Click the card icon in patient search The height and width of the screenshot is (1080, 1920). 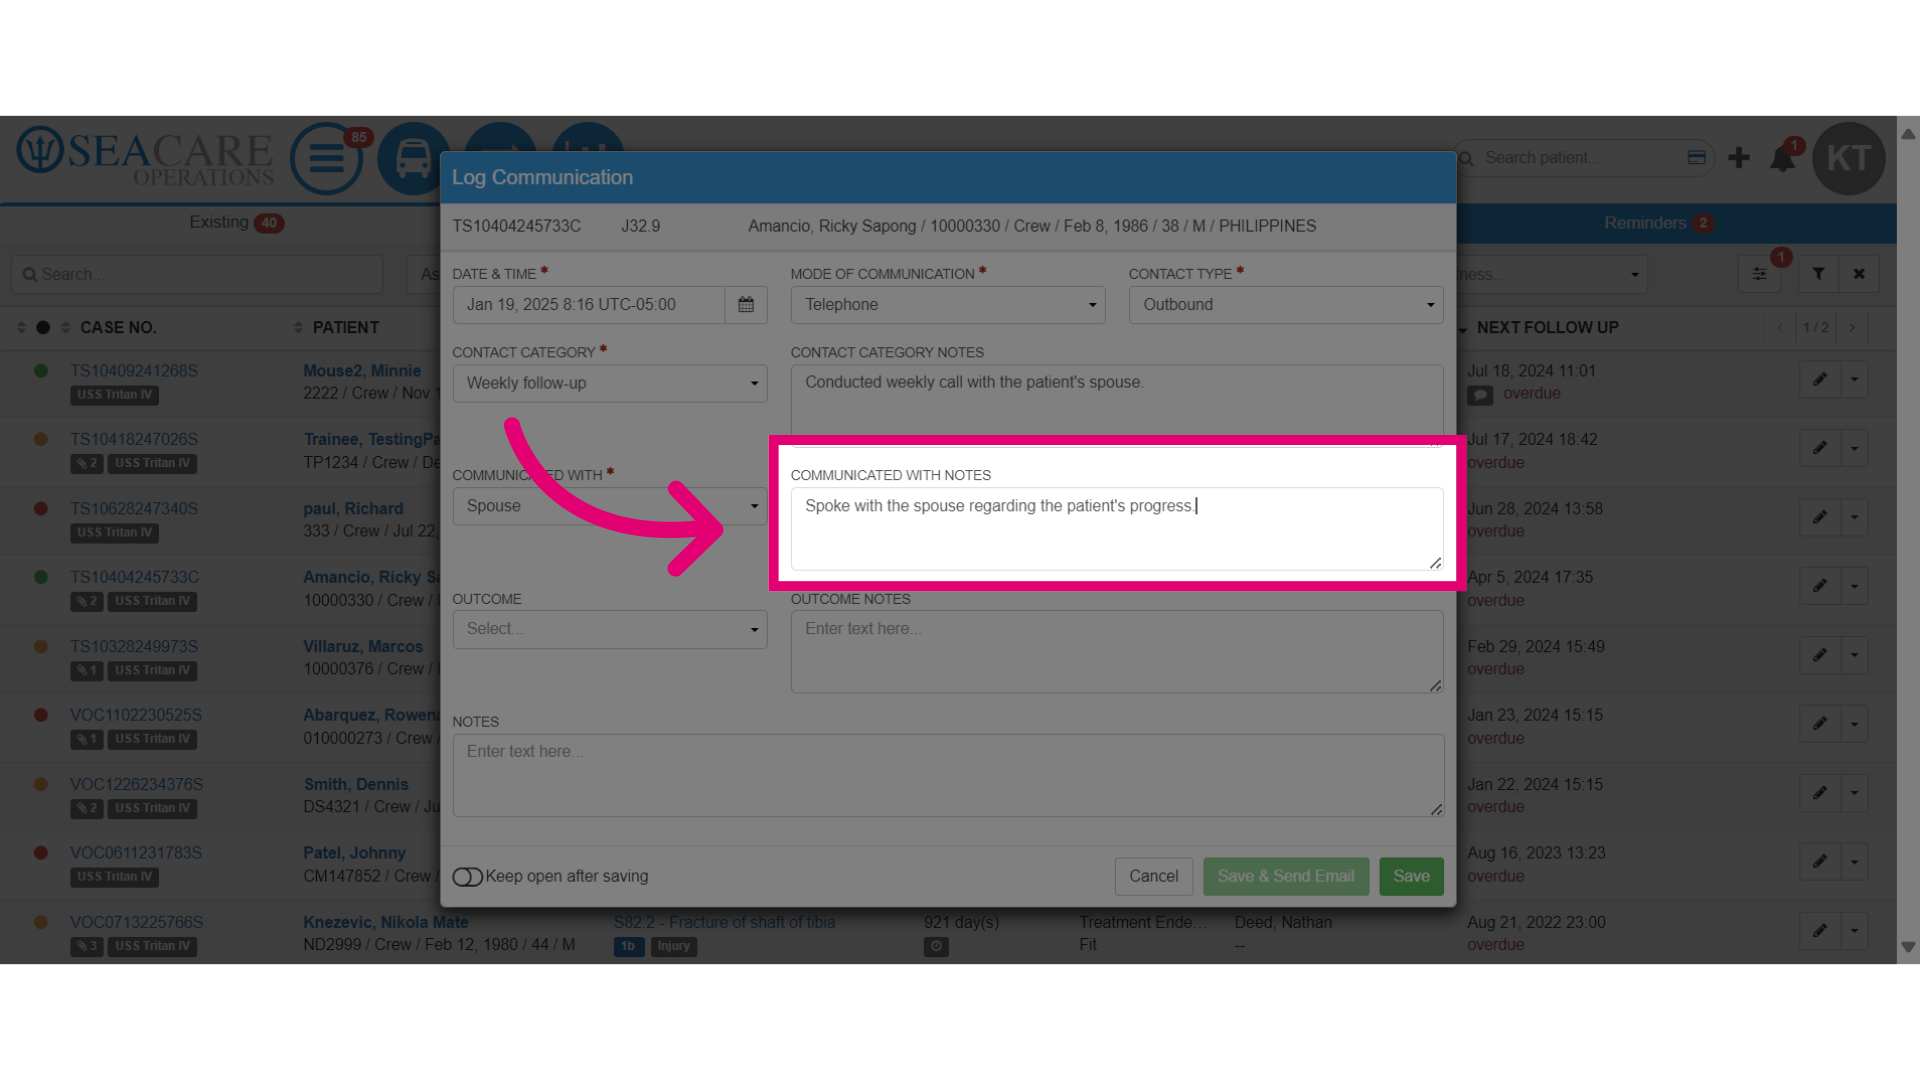(1696, 158)
